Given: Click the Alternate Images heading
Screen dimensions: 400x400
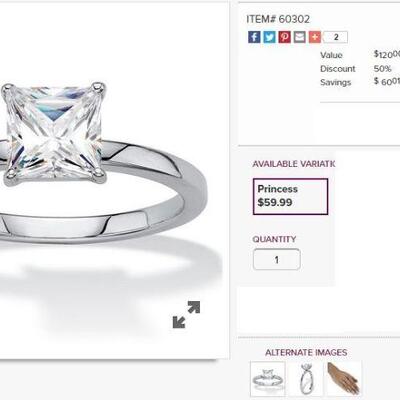Looking at the screenshot, I should point(306,352).
